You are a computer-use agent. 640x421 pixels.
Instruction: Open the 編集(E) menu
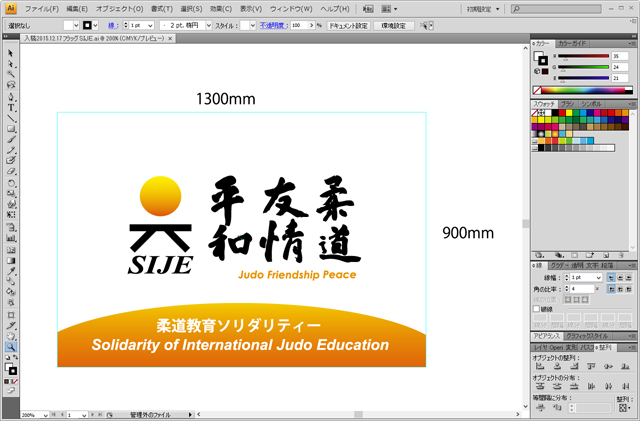(x=77, y=9)
